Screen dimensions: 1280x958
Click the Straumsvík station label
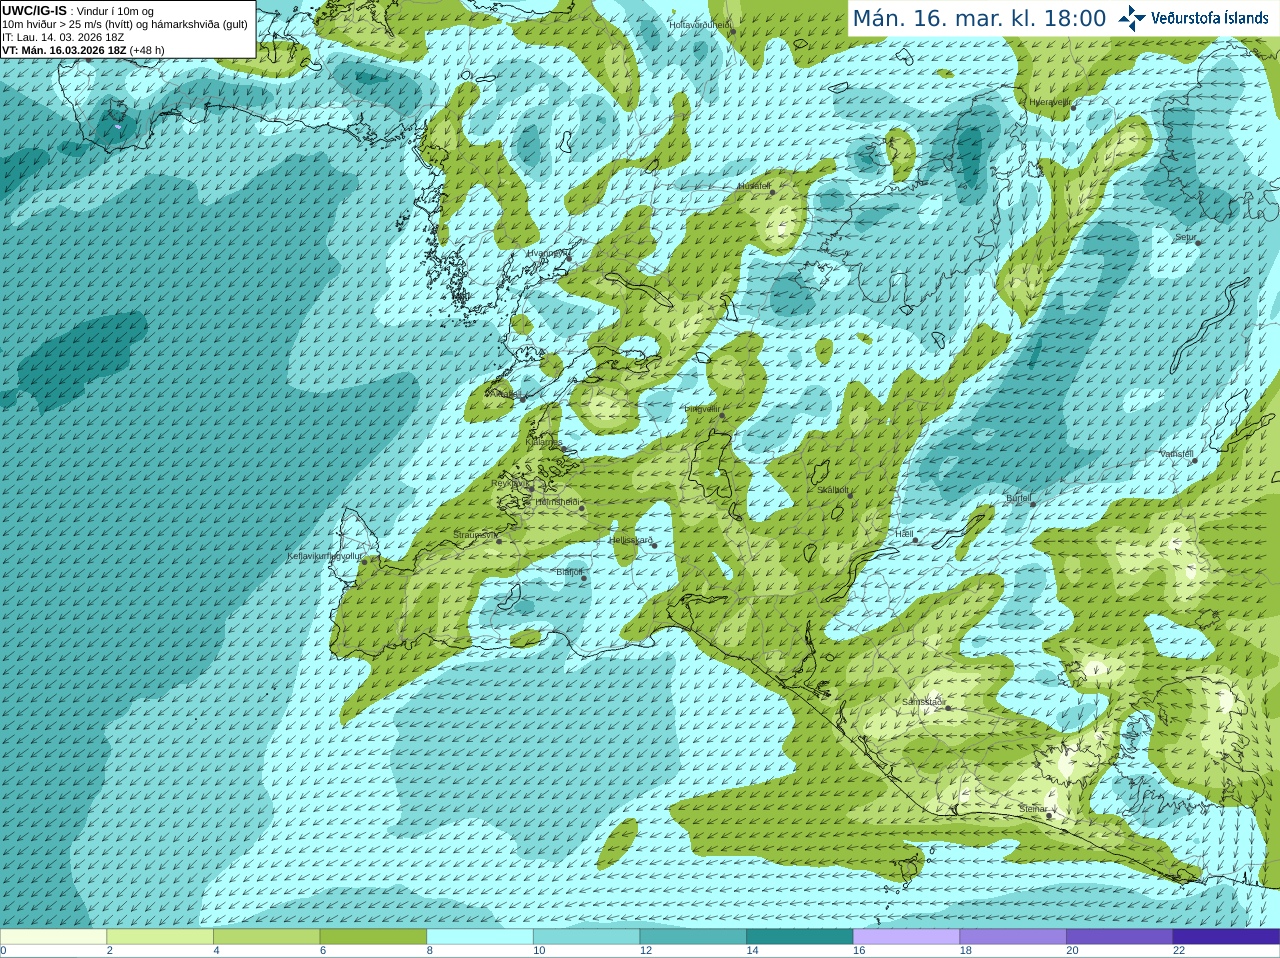coord(474,535)
